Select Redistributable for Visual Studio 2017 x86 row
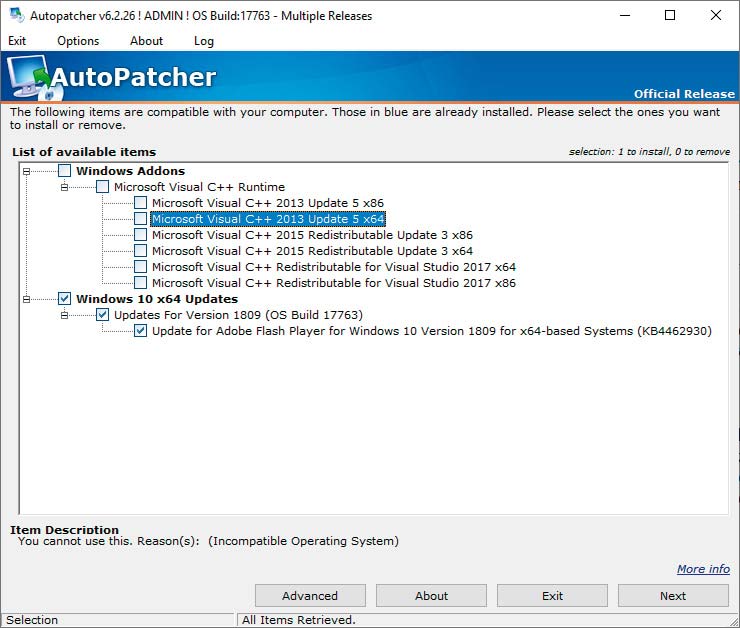The image size is (740, 628). 334,283
